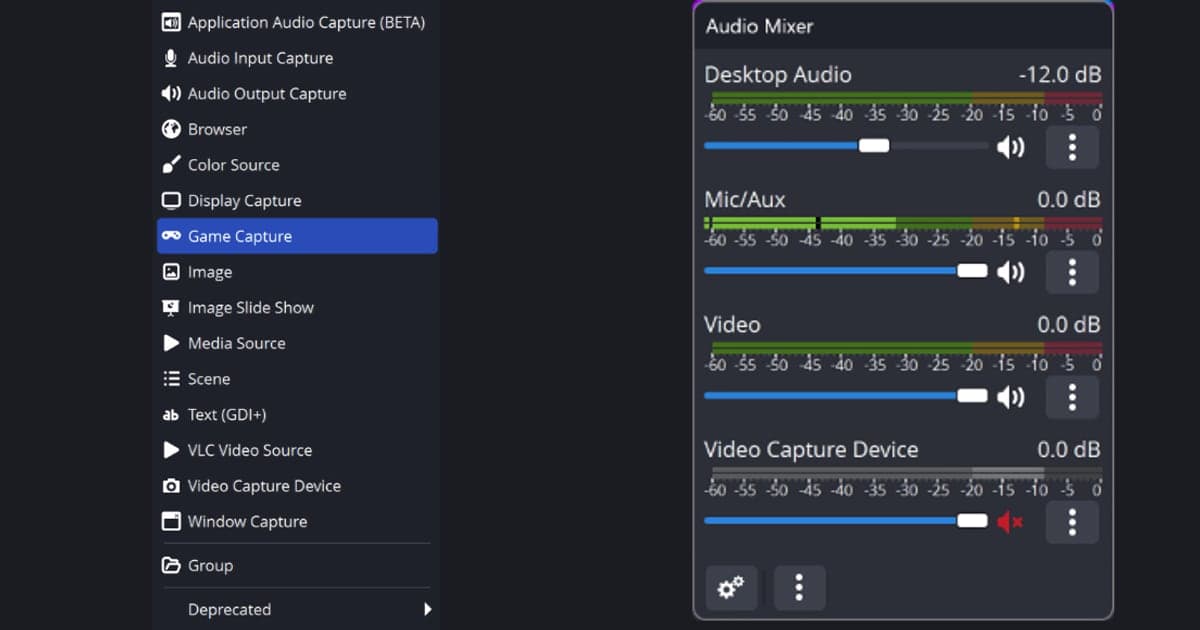Image resolution: width=1200 pixels, height=630 pixels.
Task: Click the Desktop Audio level meter
Action: click(906, 98)
